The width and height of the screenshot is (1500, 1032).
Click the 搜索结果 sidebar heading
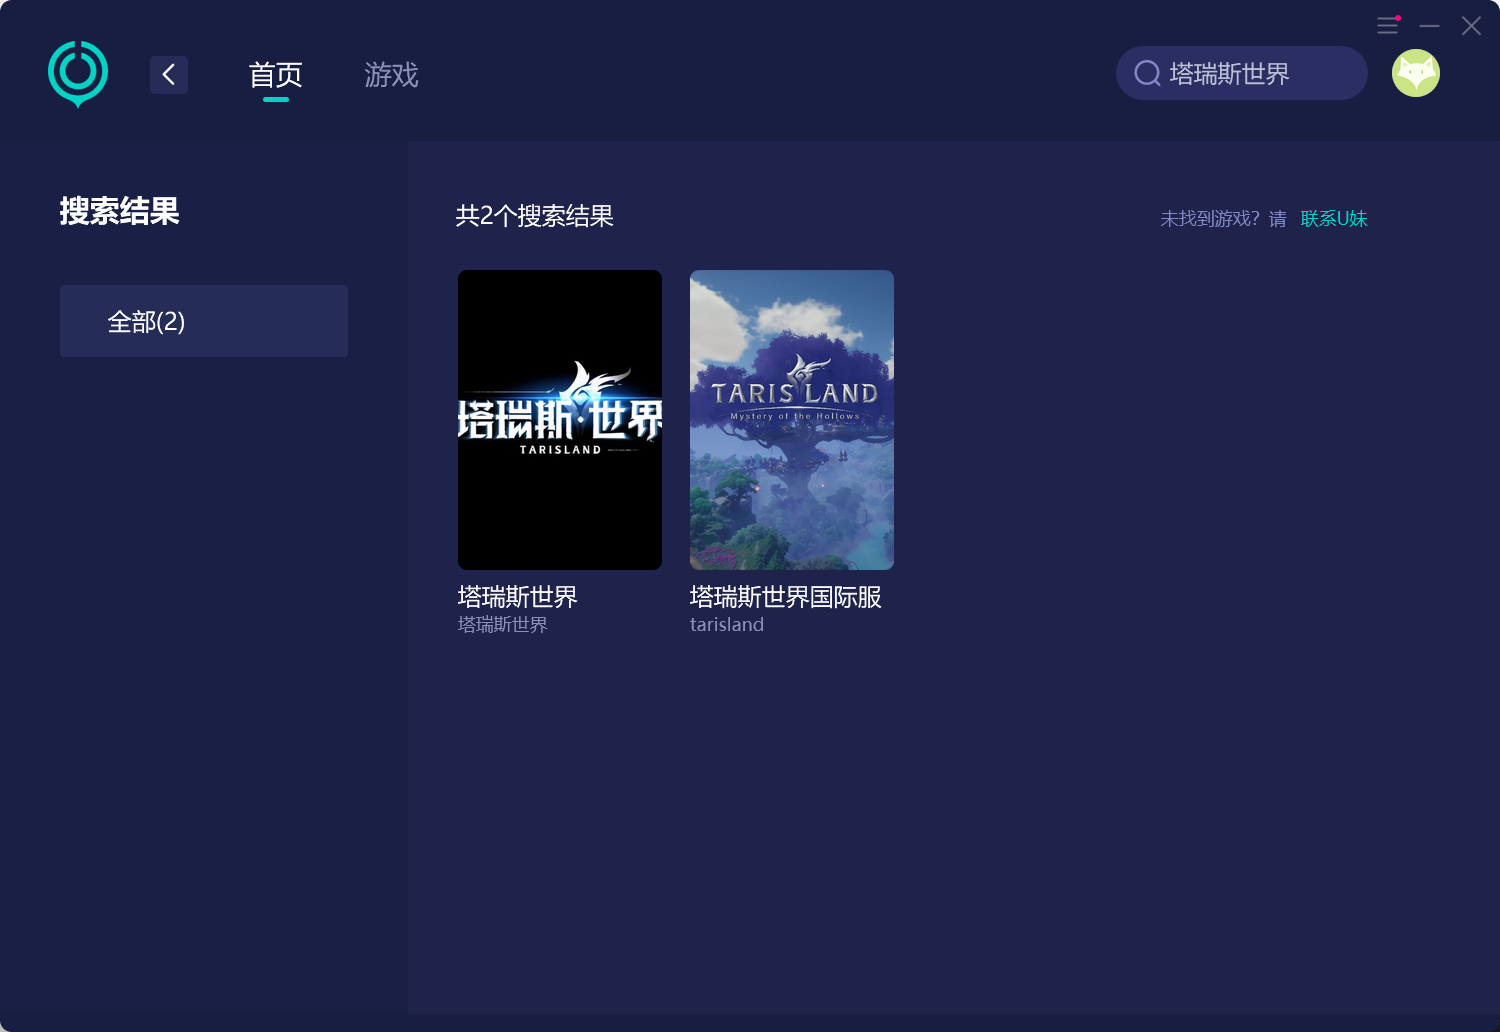click(x=120, y=211)
